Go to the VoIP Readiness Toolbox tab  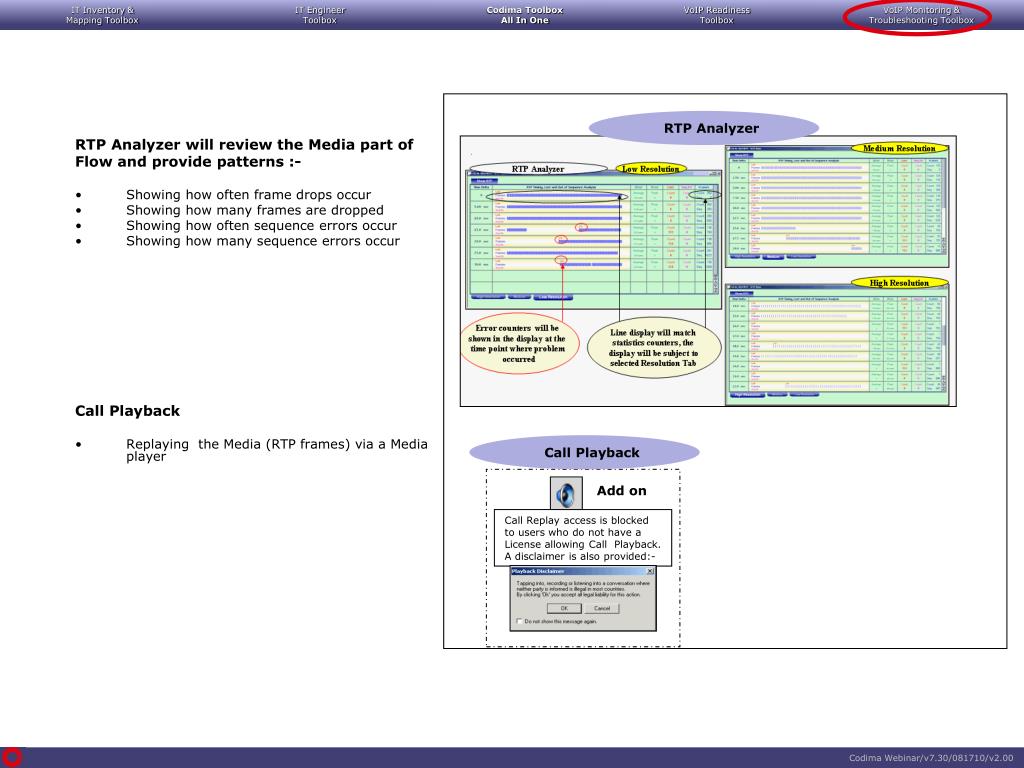point(716,15)
